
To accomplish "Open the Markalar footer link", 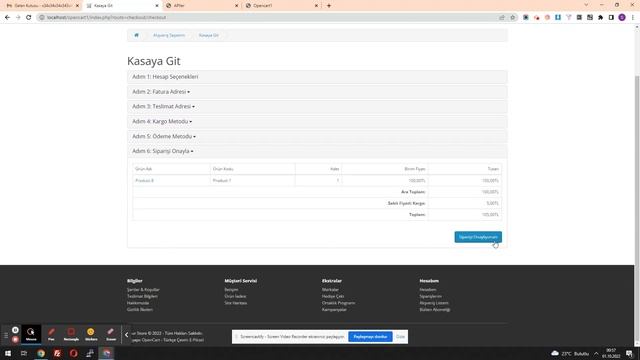I will pos(330,289).
